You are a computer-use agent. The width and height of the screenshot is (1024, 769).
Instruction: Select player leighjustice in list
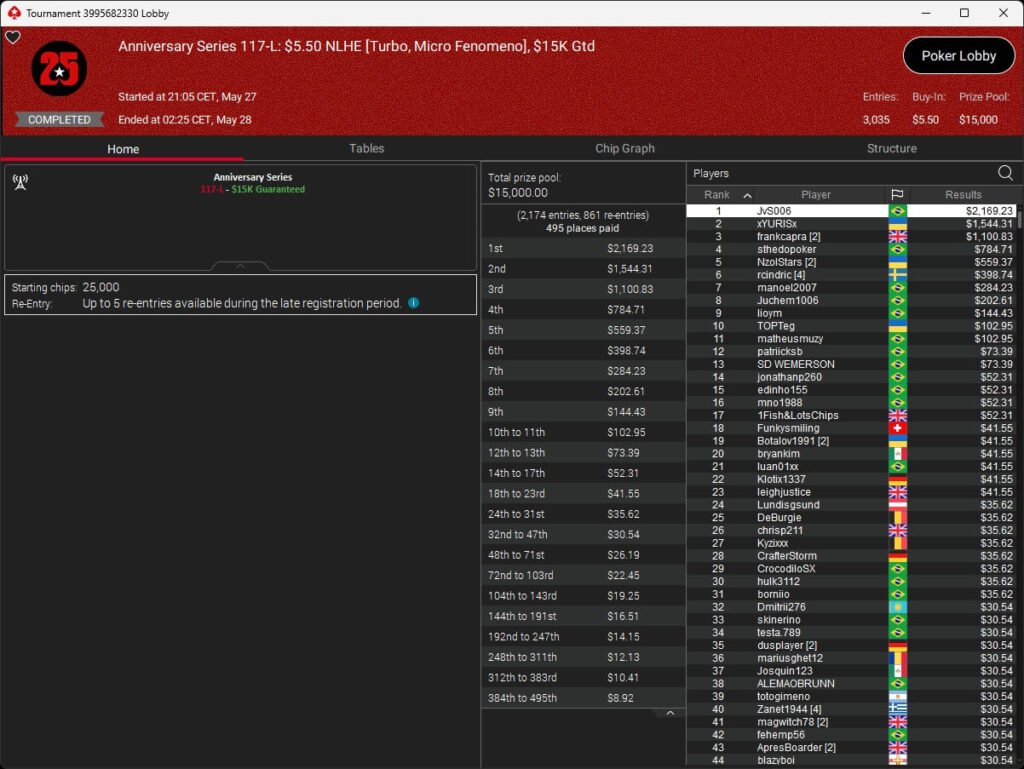click(852, 492)
